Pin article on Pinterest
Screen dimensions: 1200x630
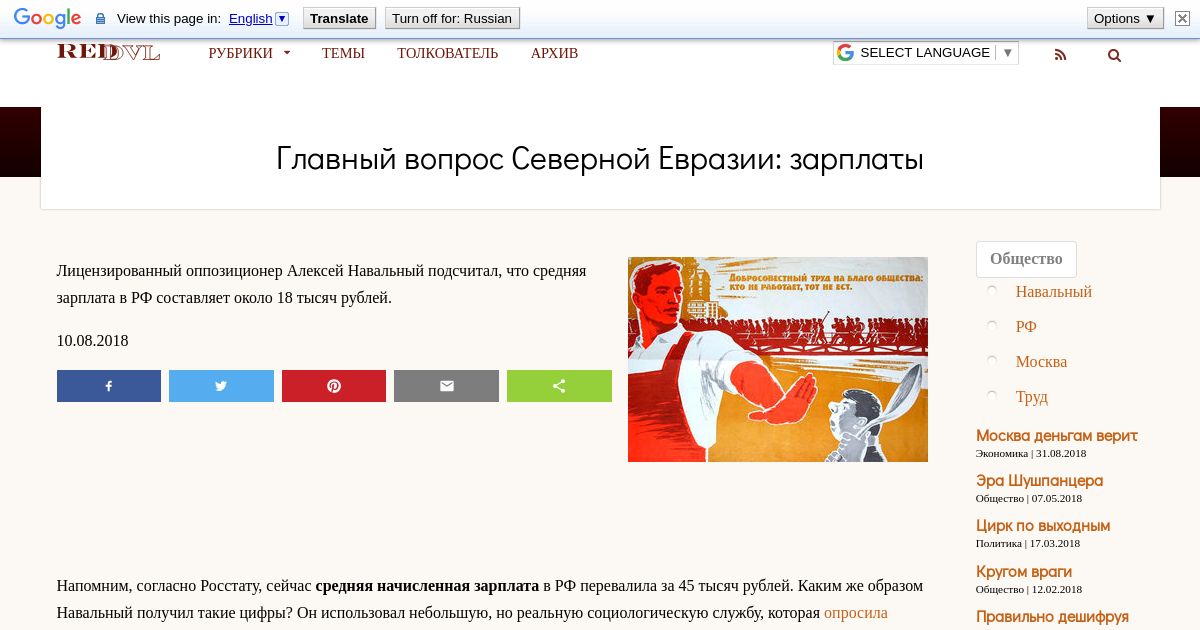[x=334, y=386]
